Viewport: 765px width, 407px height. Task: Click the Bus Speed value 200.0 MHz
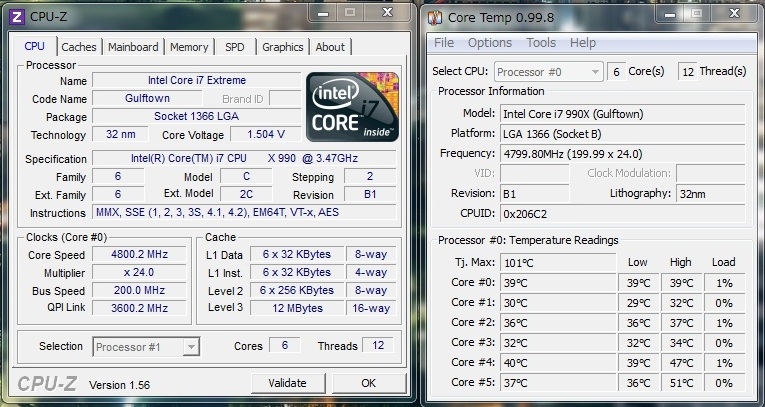(139, 290)
